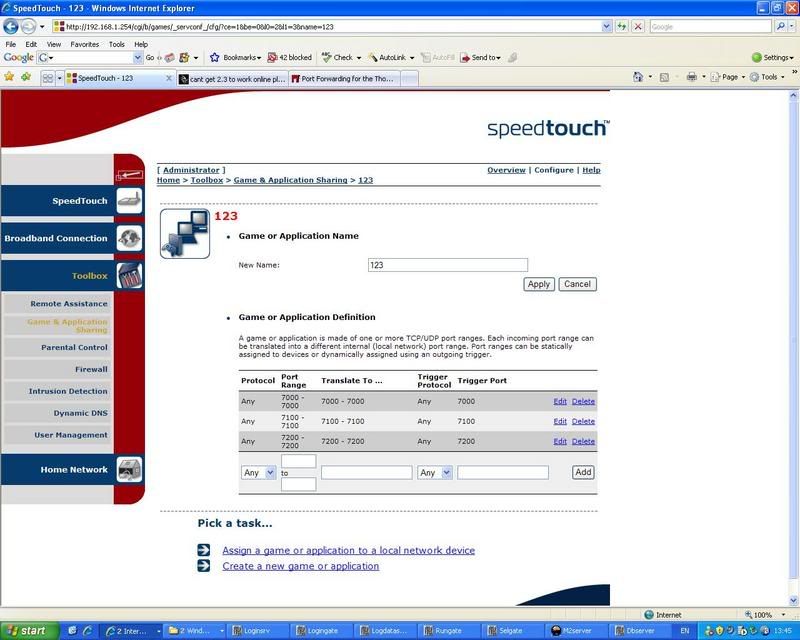The width and height of the screenshot is (800, 640).
Task: Collapse the sidebar using the arrow icon
Action: (129, 174)
